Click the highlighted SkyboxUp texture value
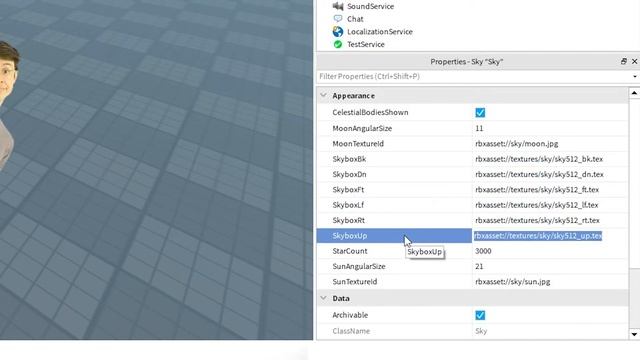640x360 pixels. pyautogui.click(x=538, y=236)
